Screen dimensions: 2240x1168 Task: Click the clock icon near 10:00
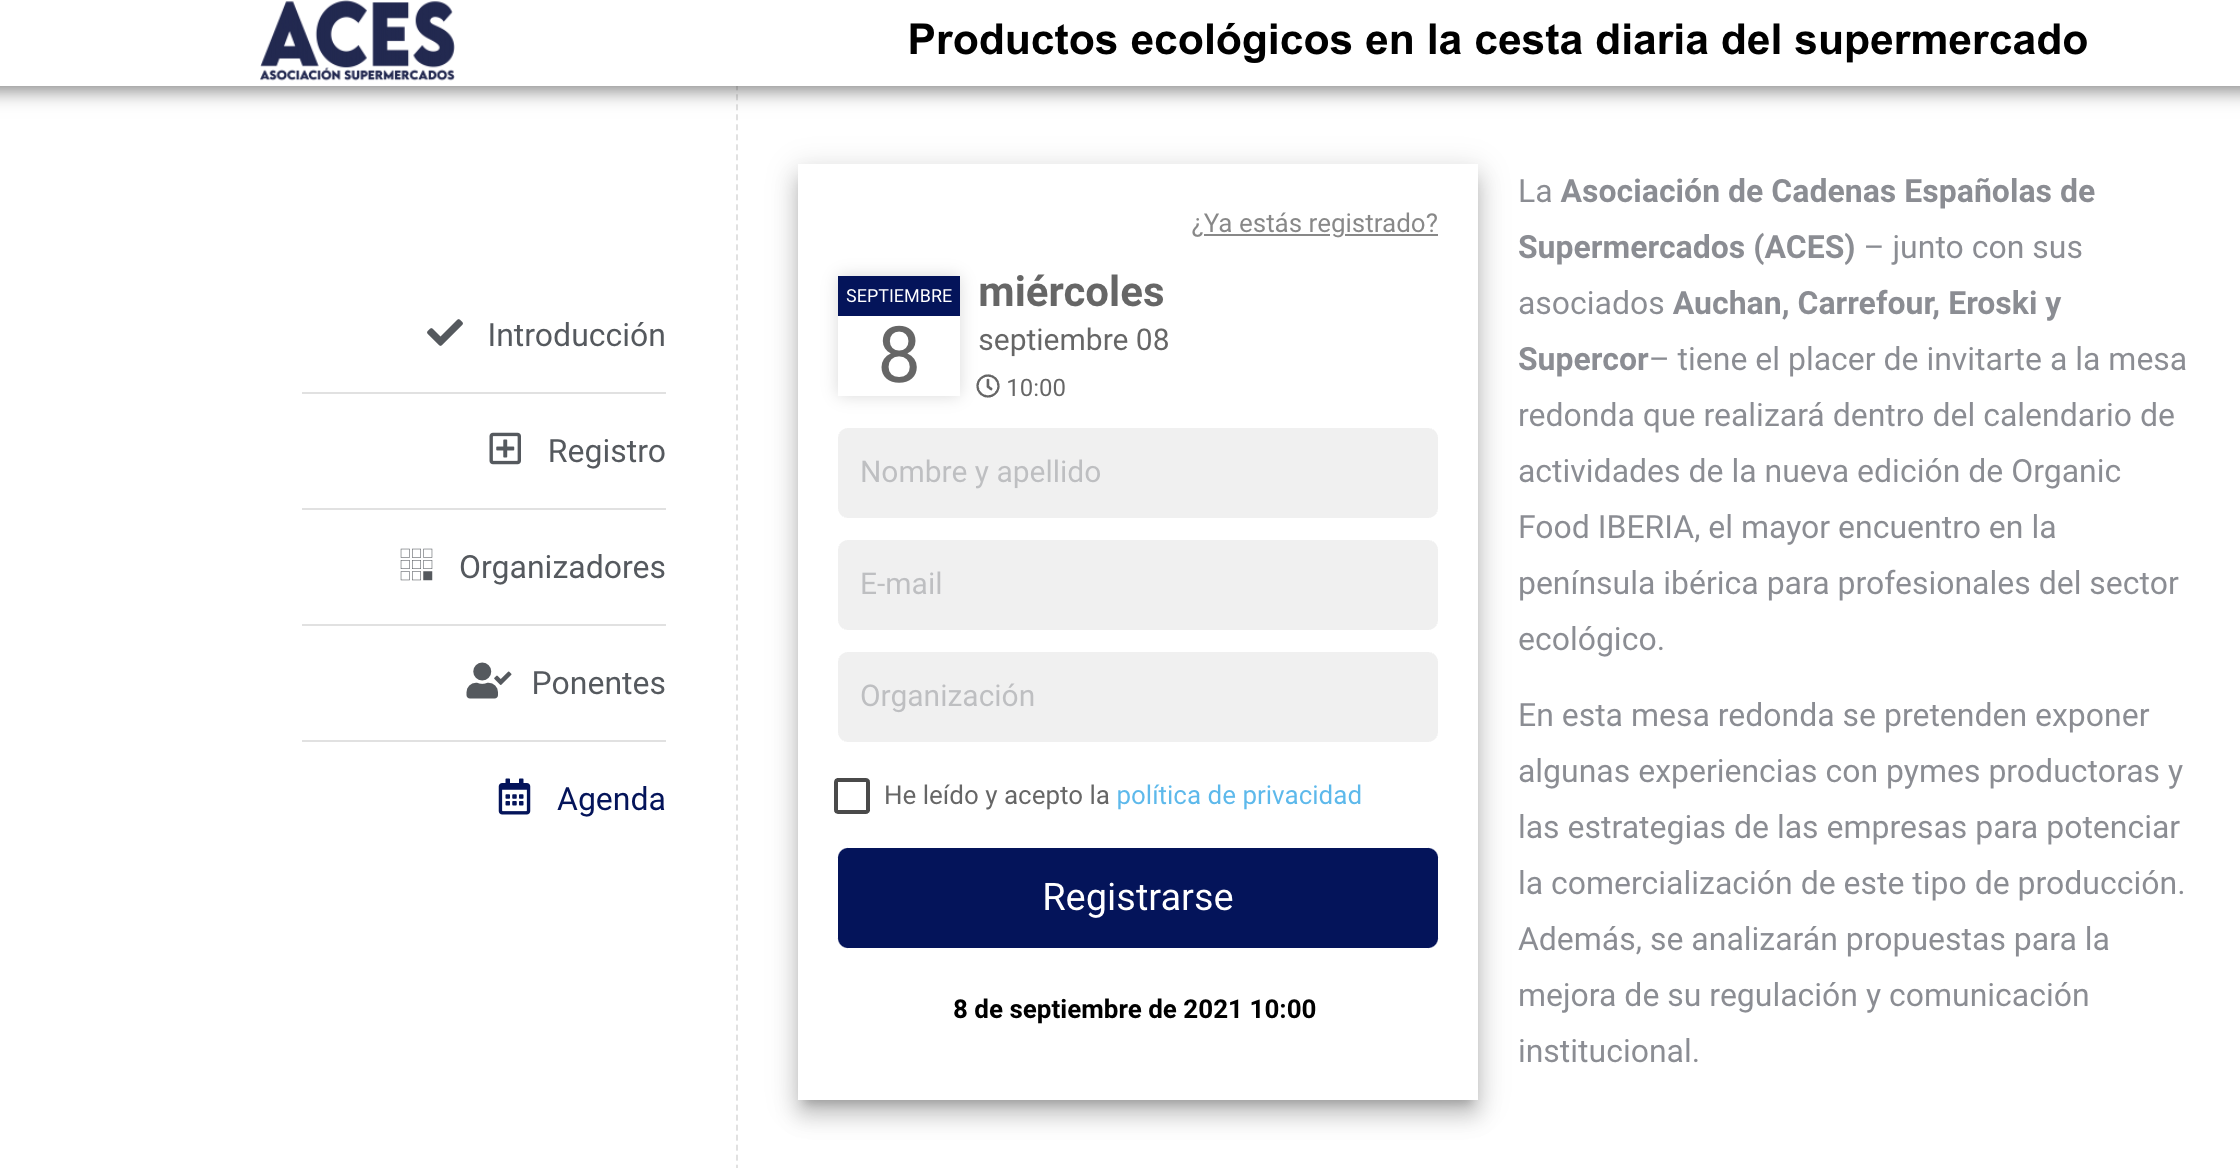(988, 387)
